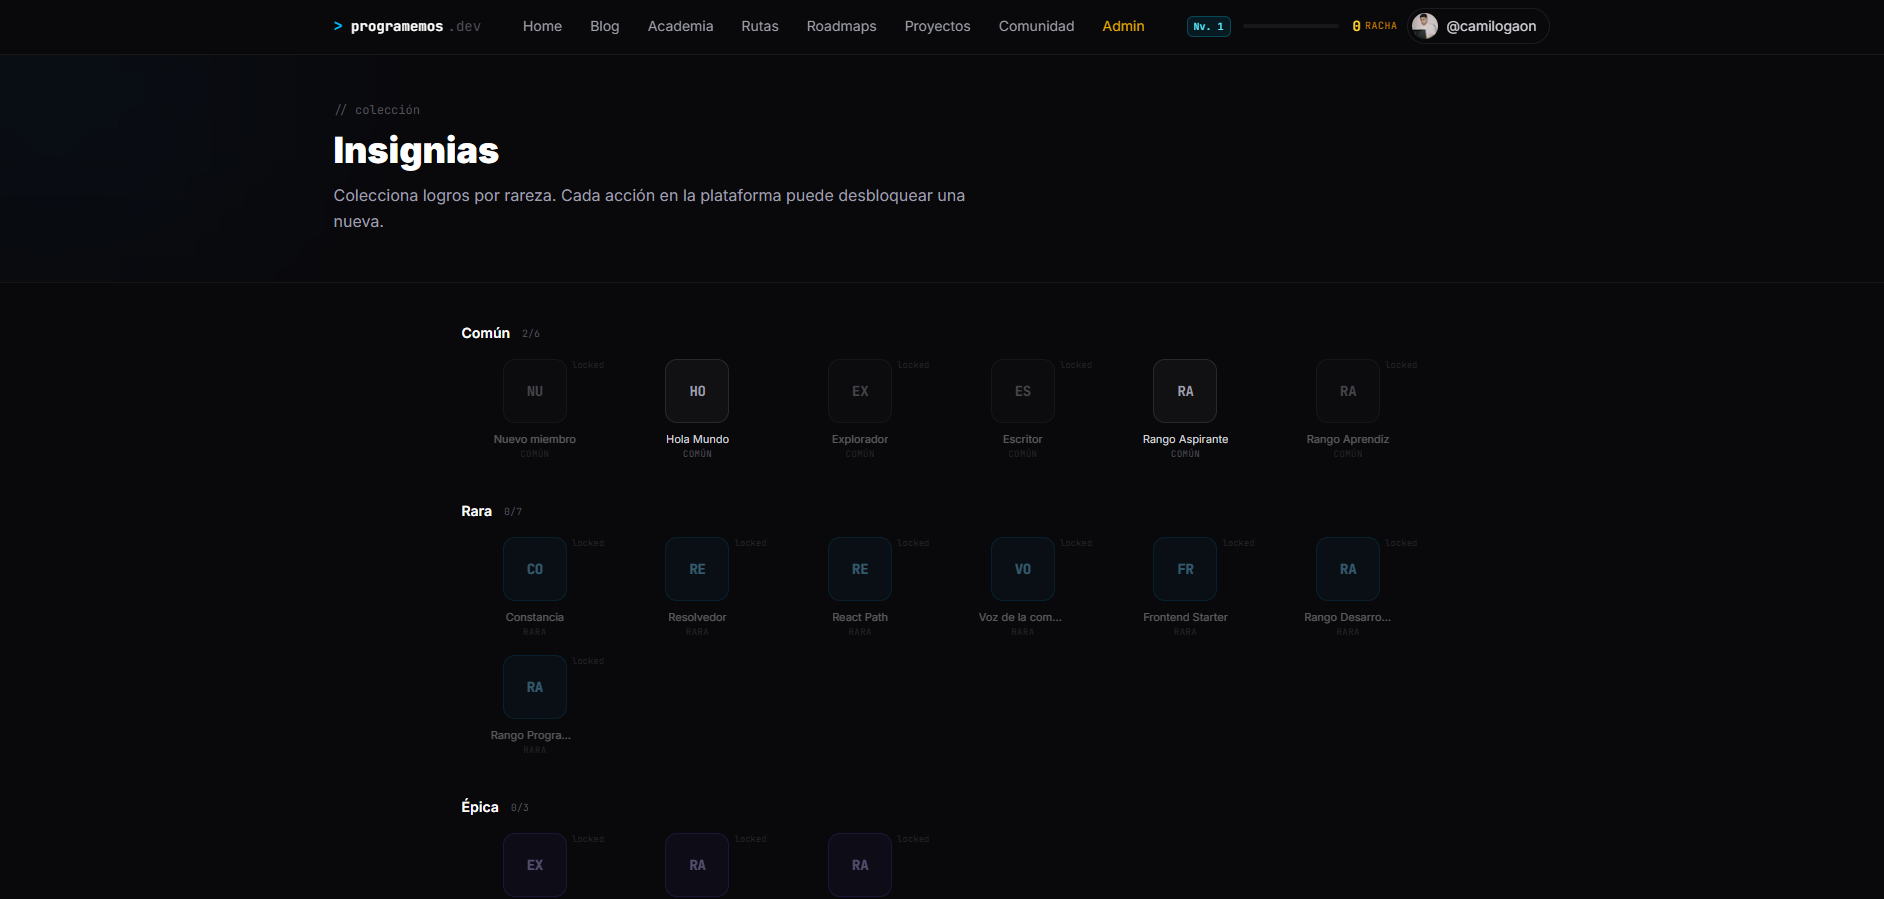Click the programemos.dev logo
Screen dimensions: 1884x899
point(407,26)
